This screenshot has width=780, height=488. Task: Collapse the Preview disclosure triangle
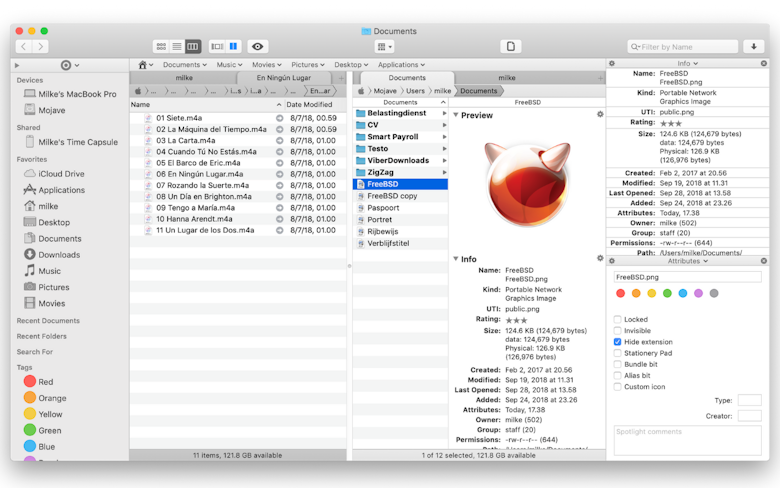pos(456,115)
